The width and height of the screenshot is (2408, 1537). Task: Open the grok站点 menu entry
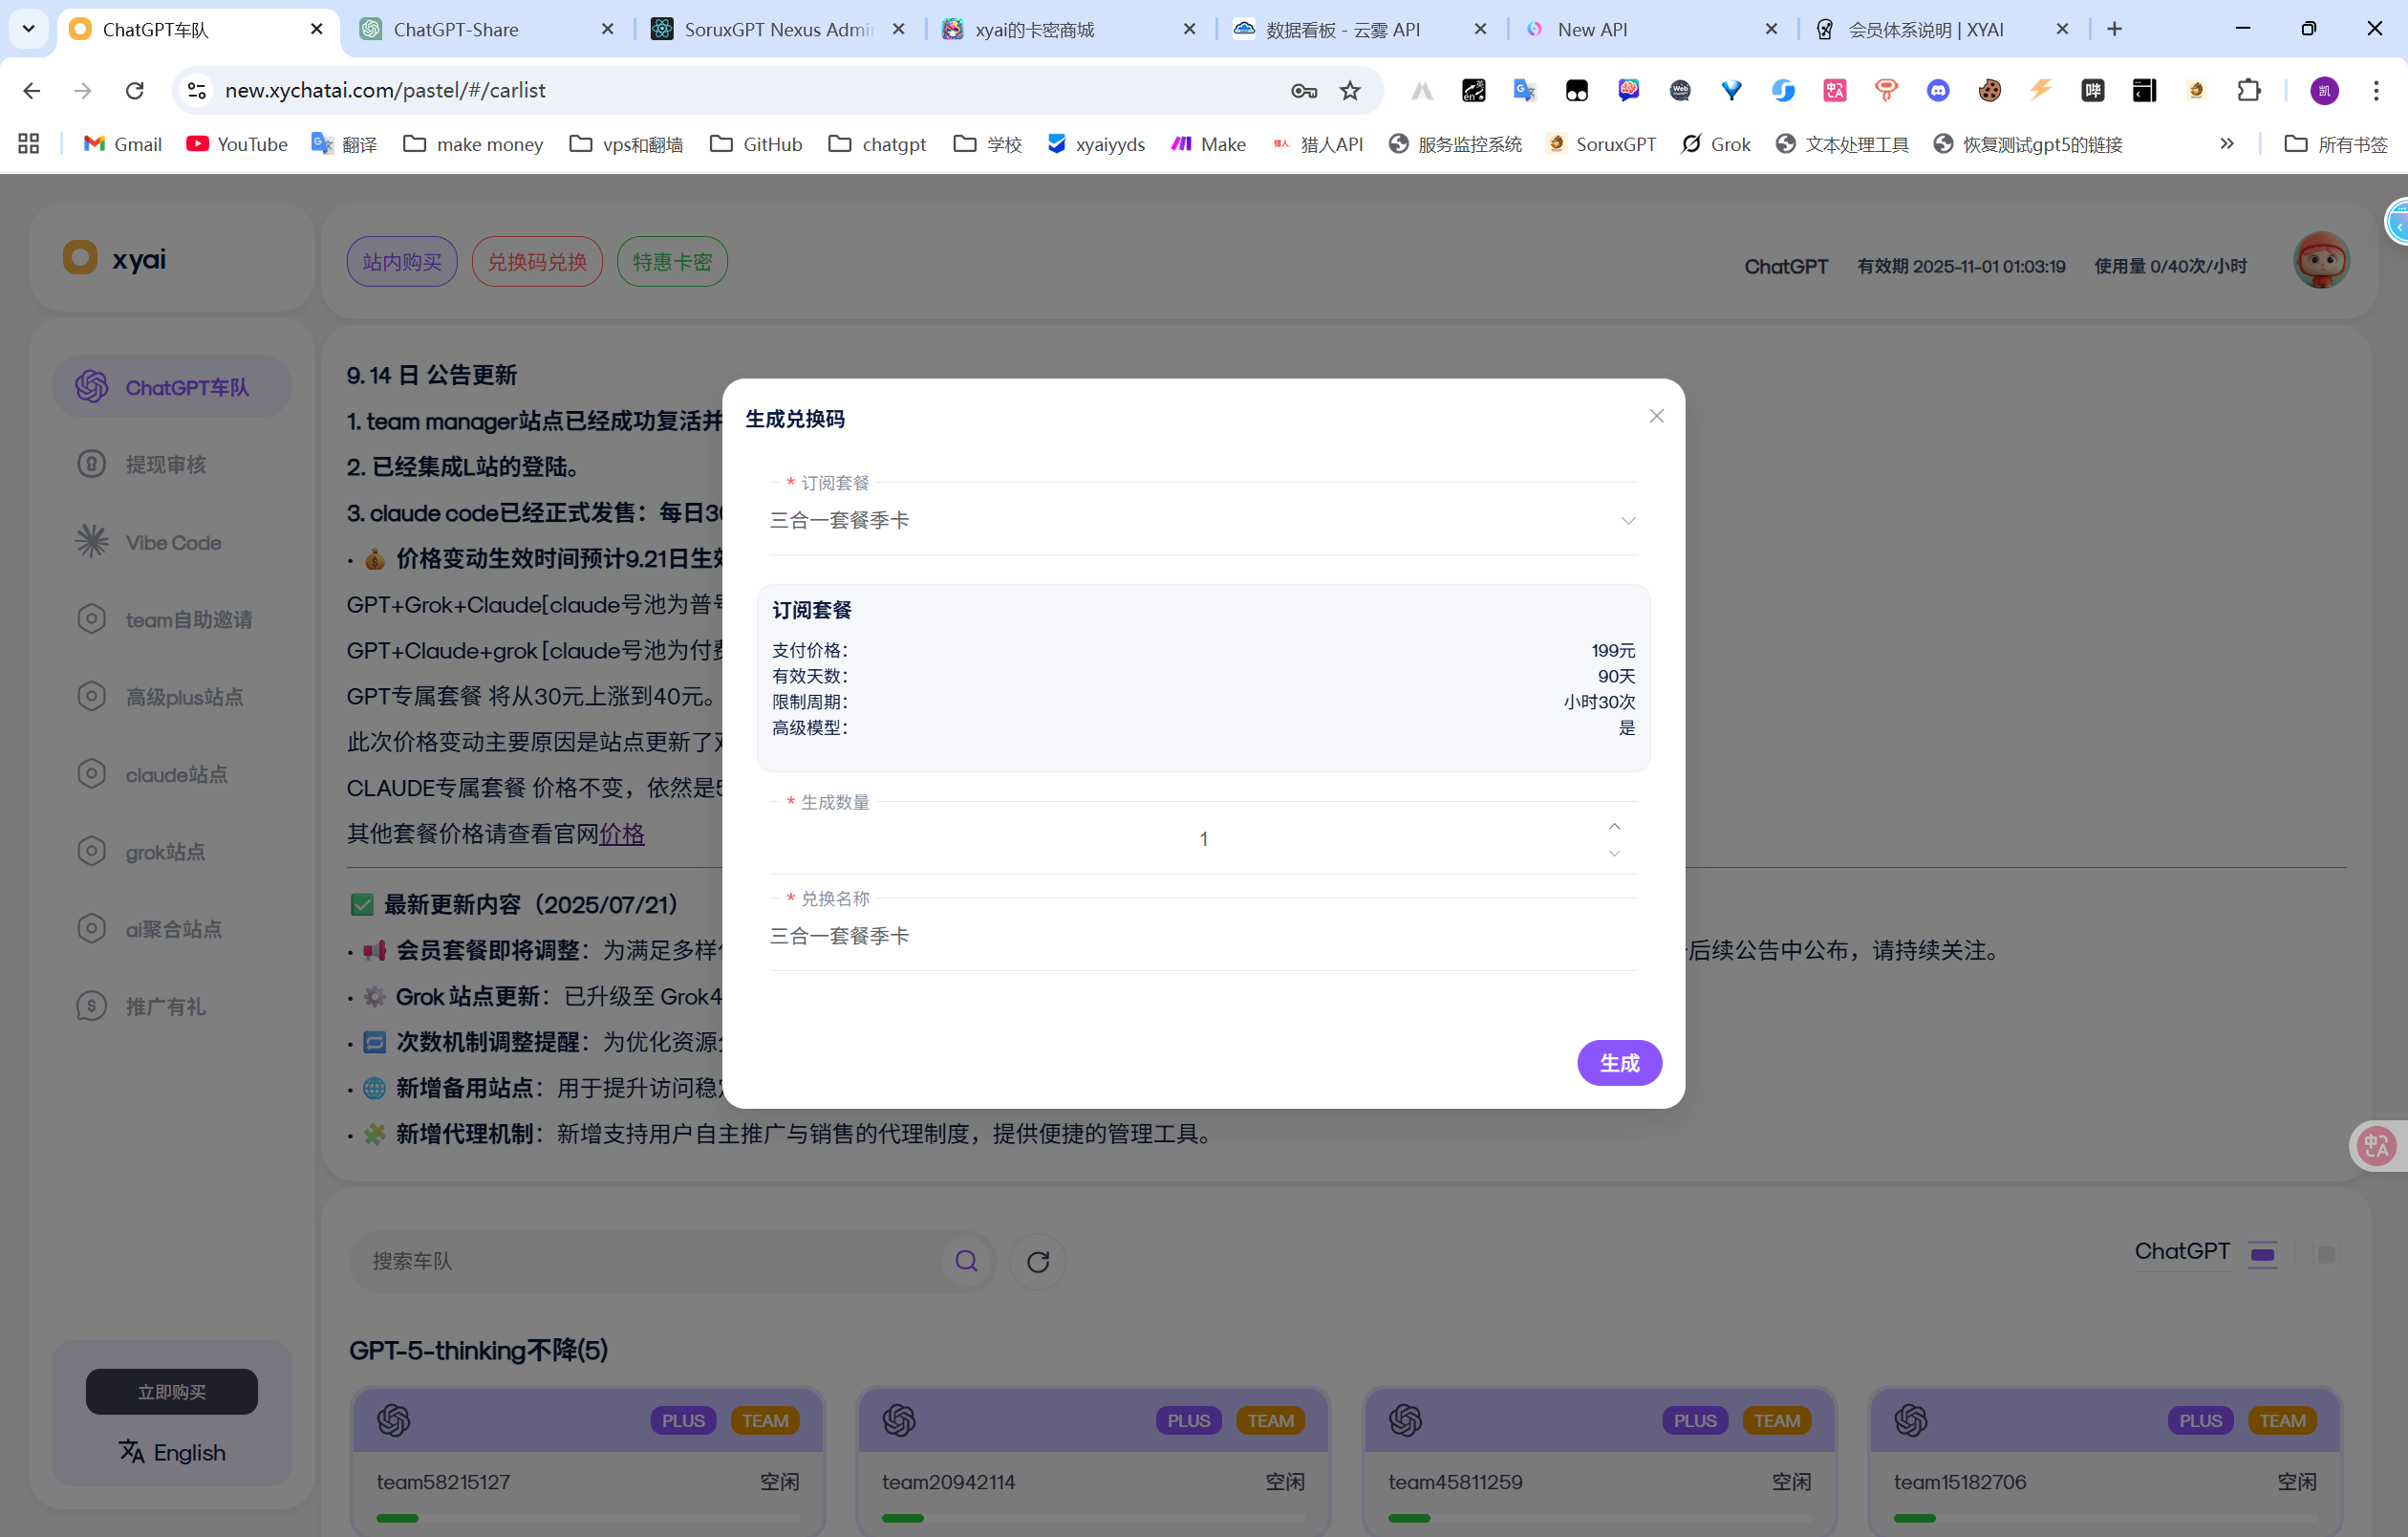tap(91, 851)
